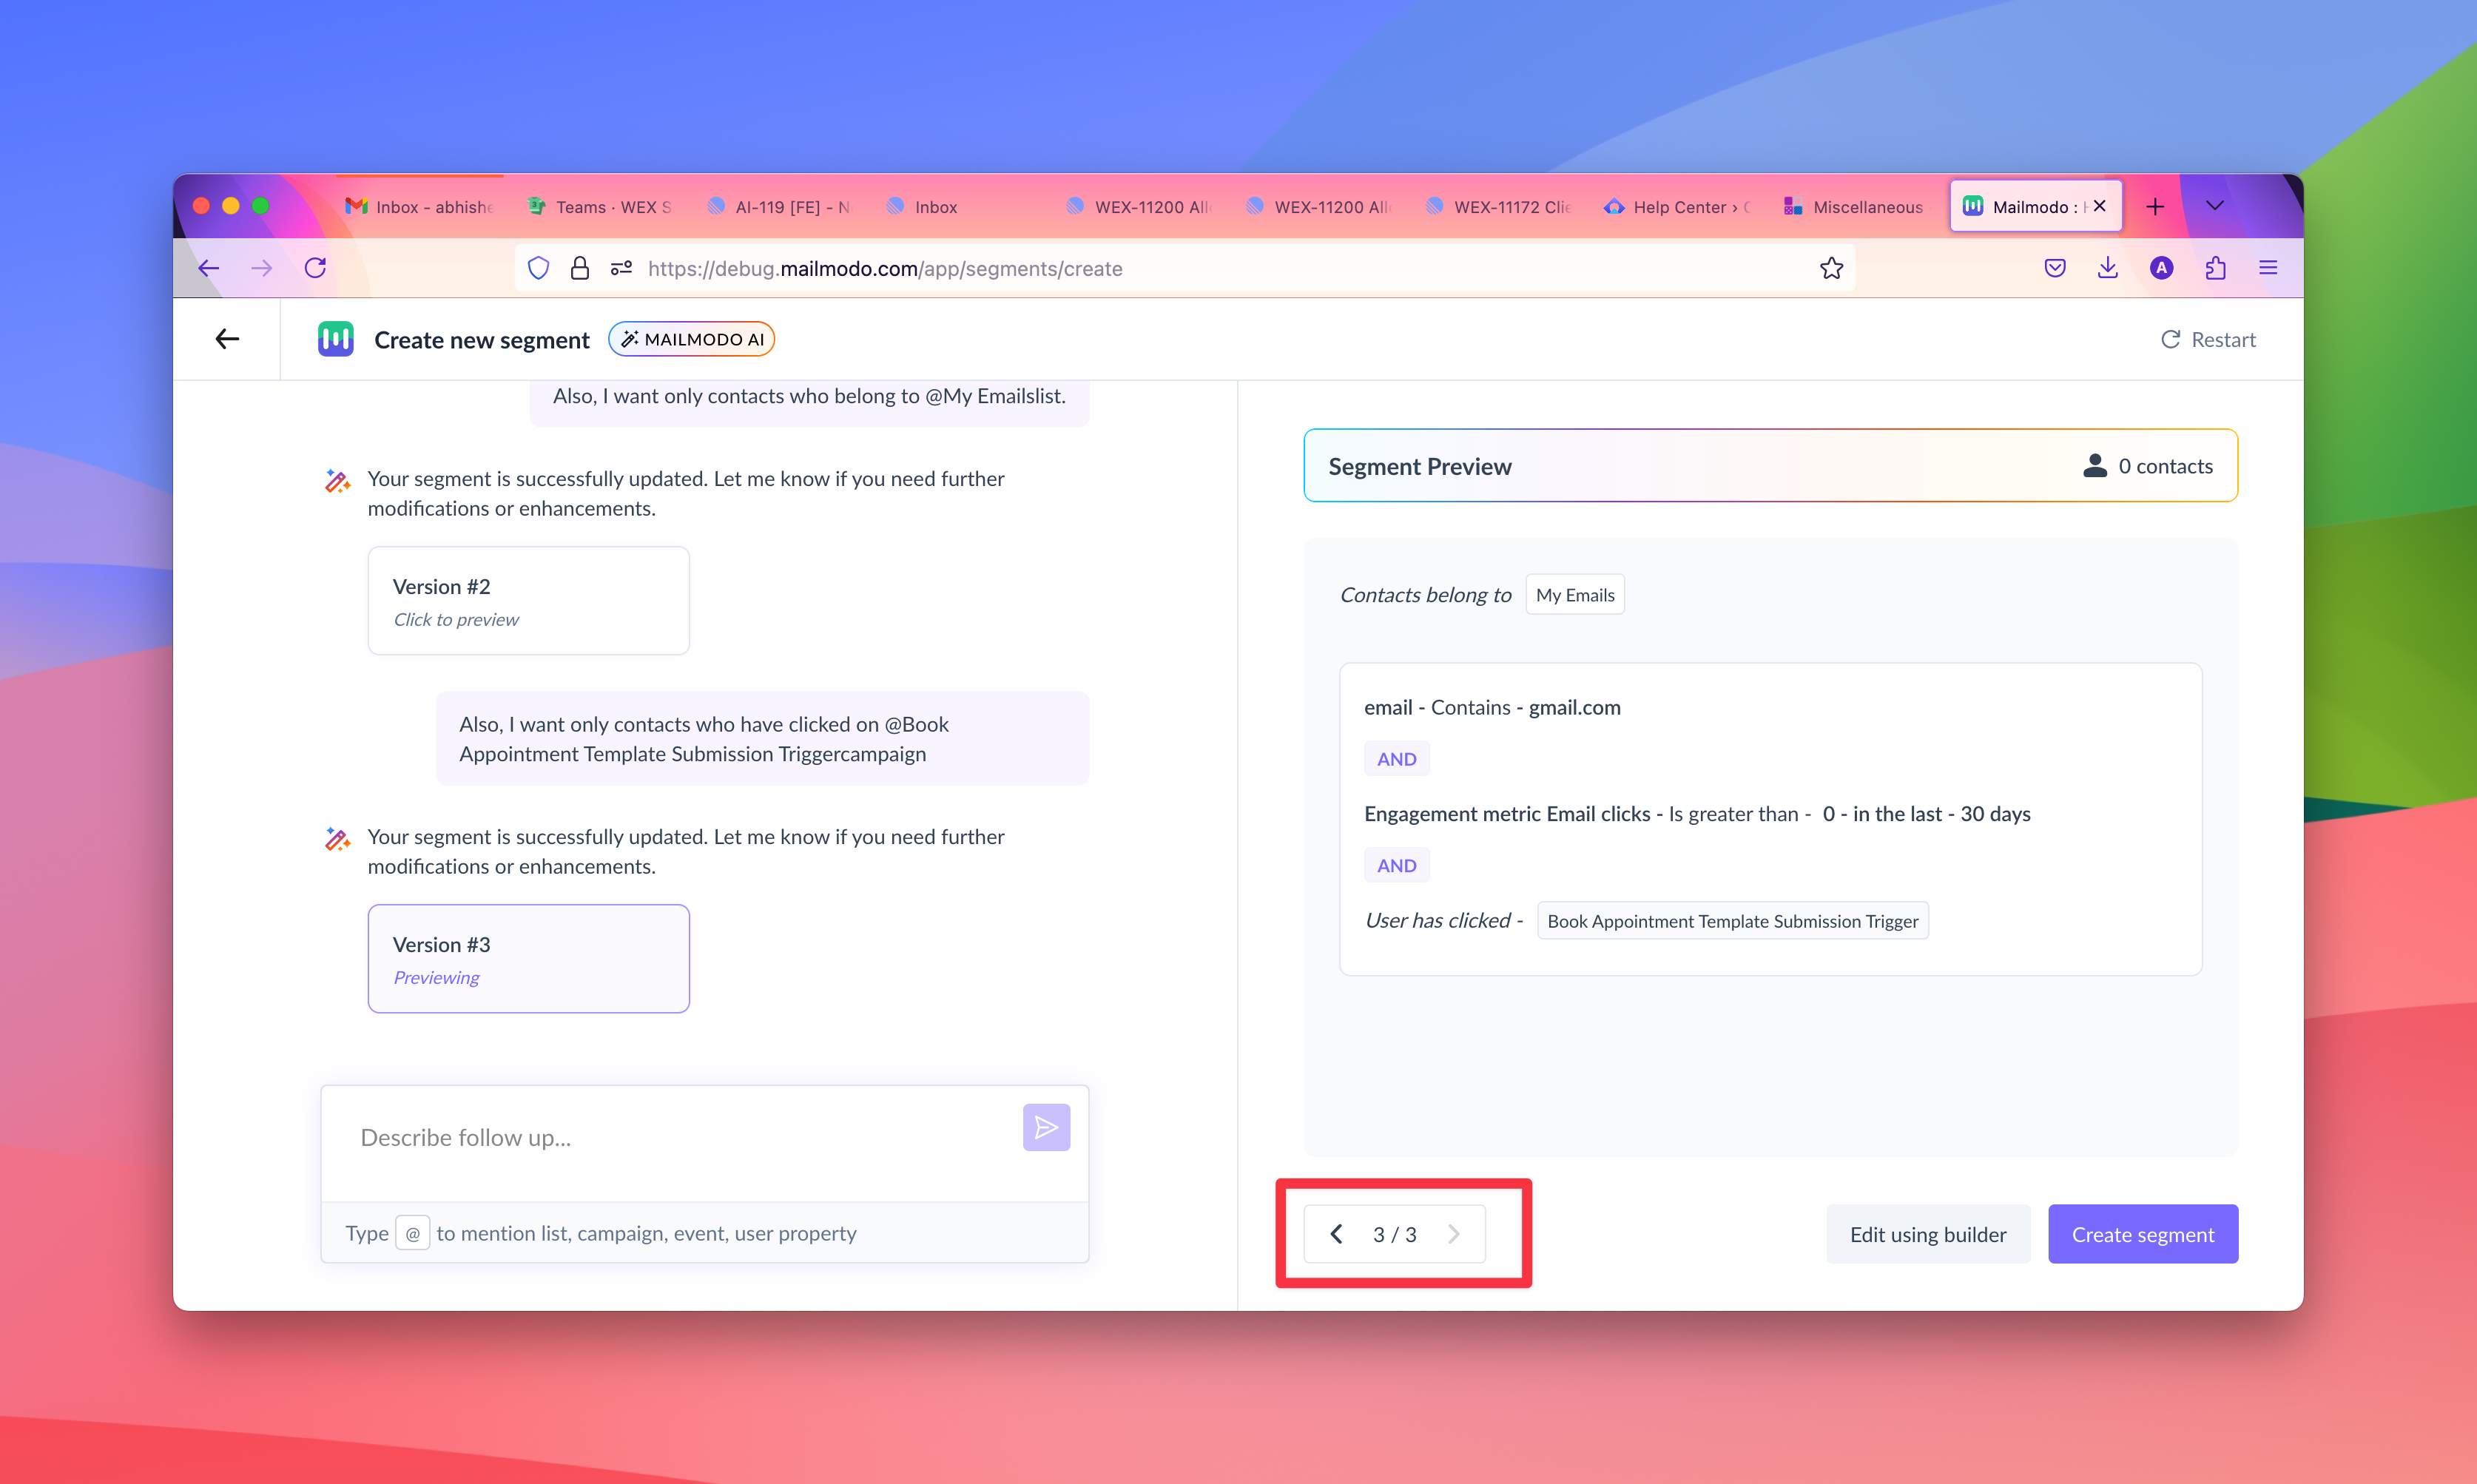Reload the page with the refresh icon
Image resolution: width=2477 pixels, height=1484 pixels.
tap(315, 268)
